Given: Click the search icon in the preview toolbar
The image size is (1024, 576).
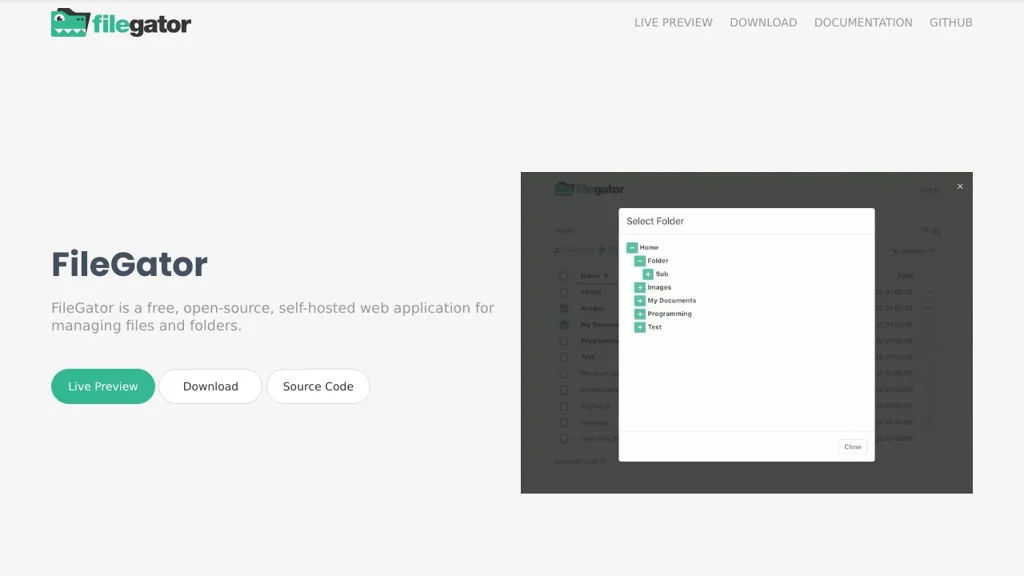Looking at the screenshot, I should click(925, 230).
